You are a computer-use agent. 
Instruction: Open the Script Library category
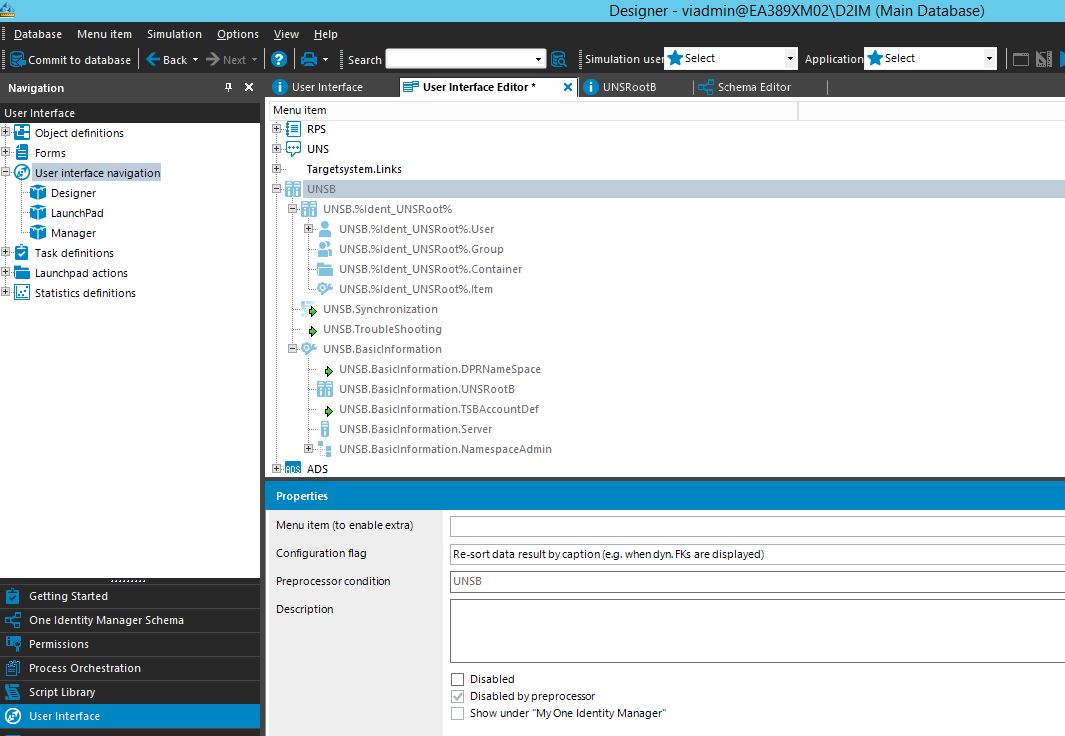(130, 692)
